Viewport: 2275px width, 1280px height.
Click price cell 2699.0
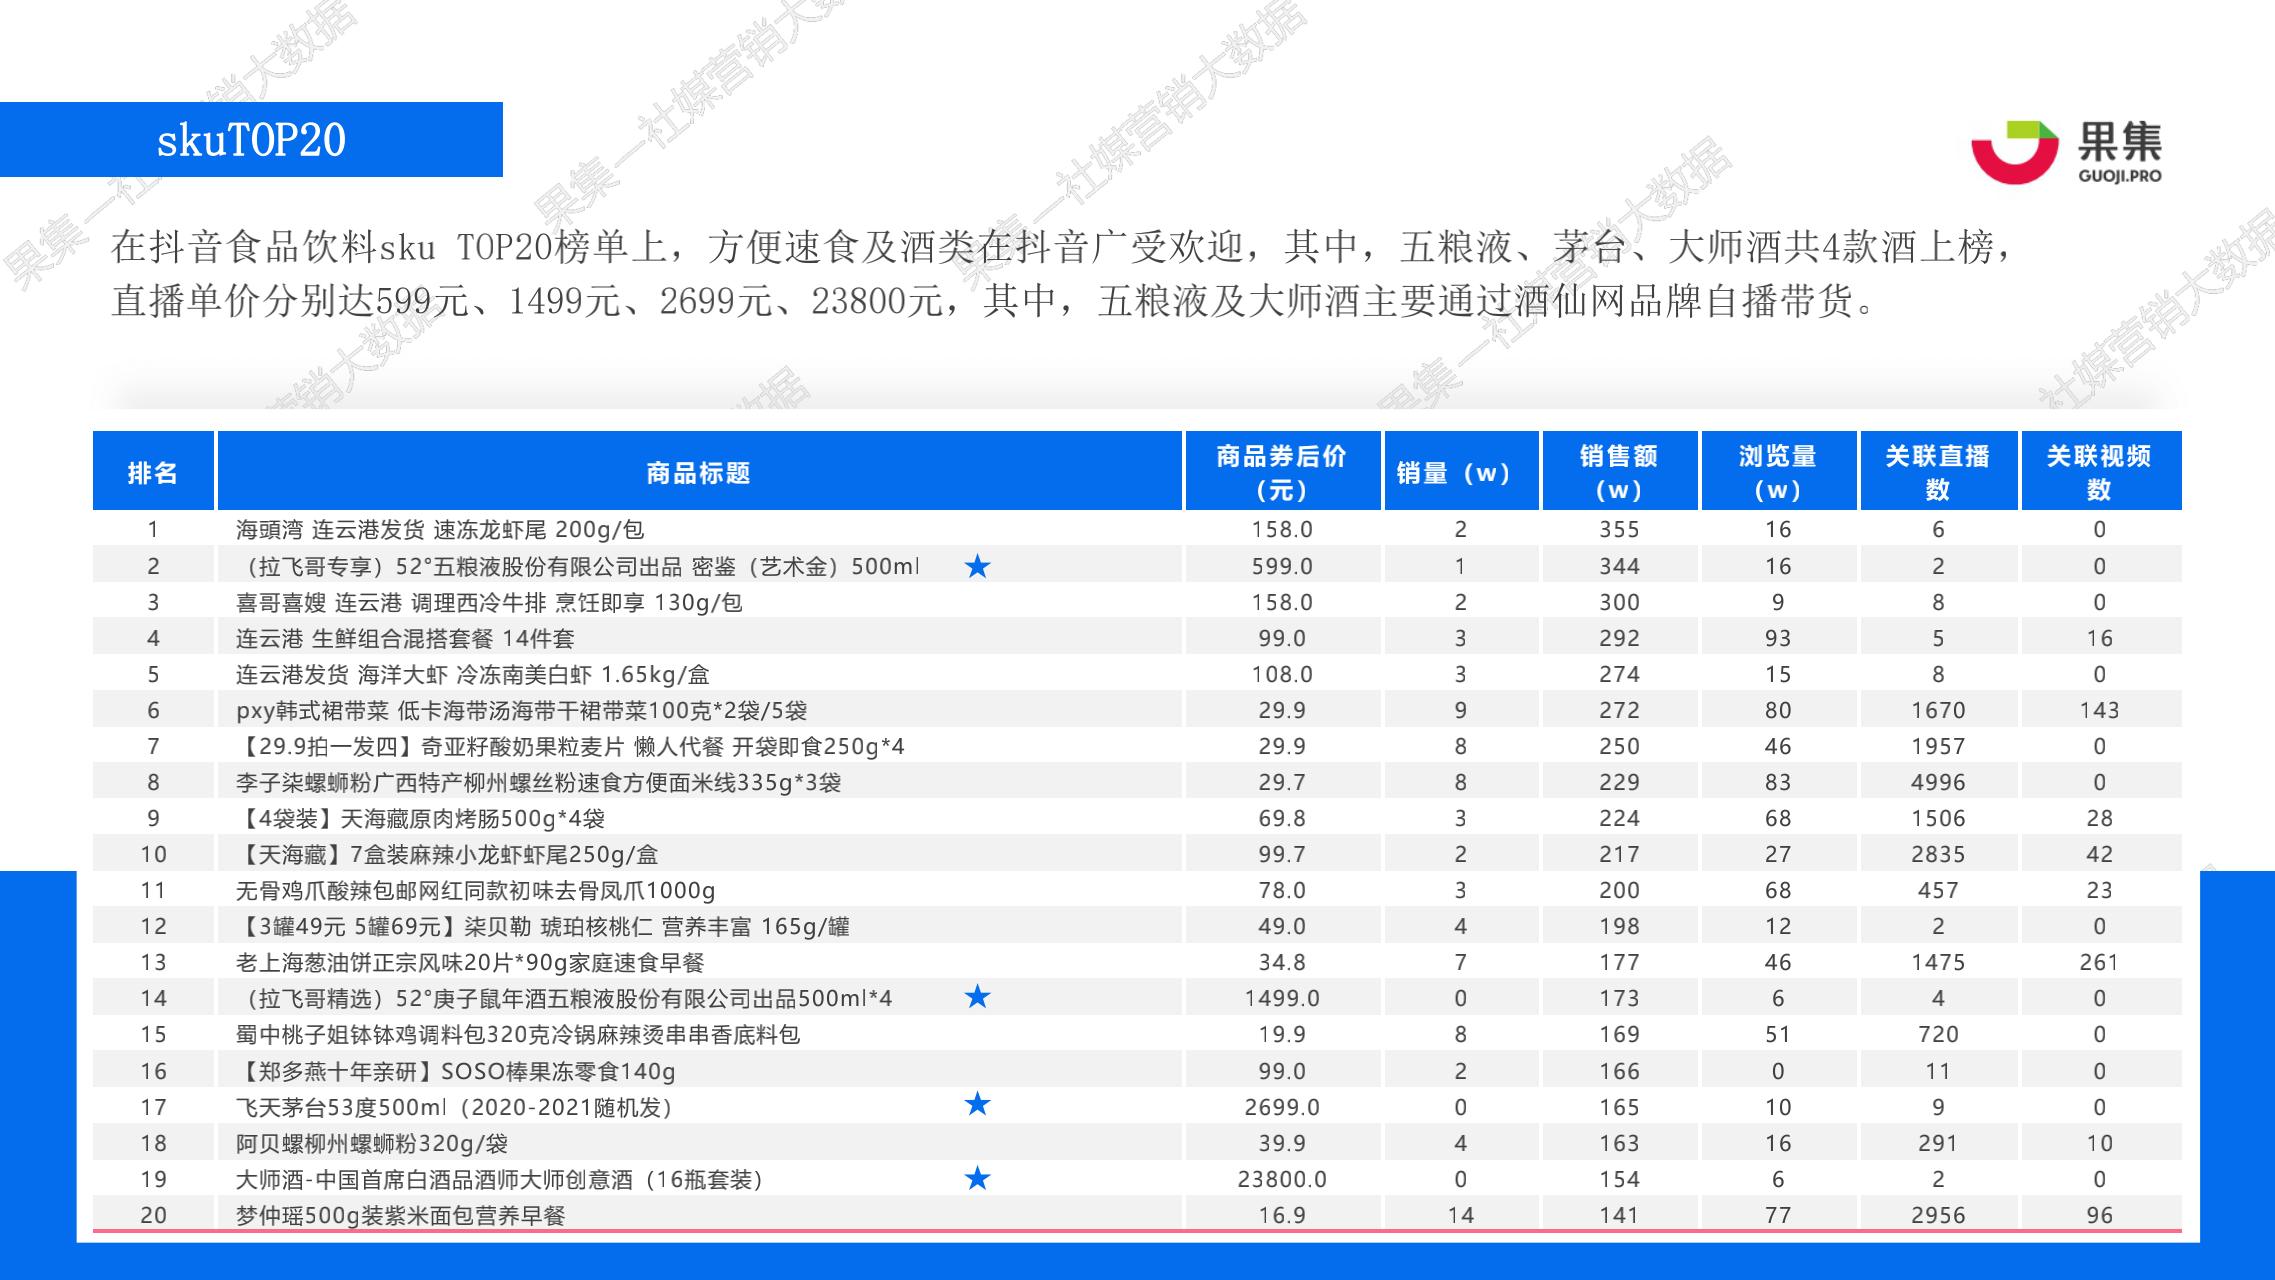point(1282,1108)
